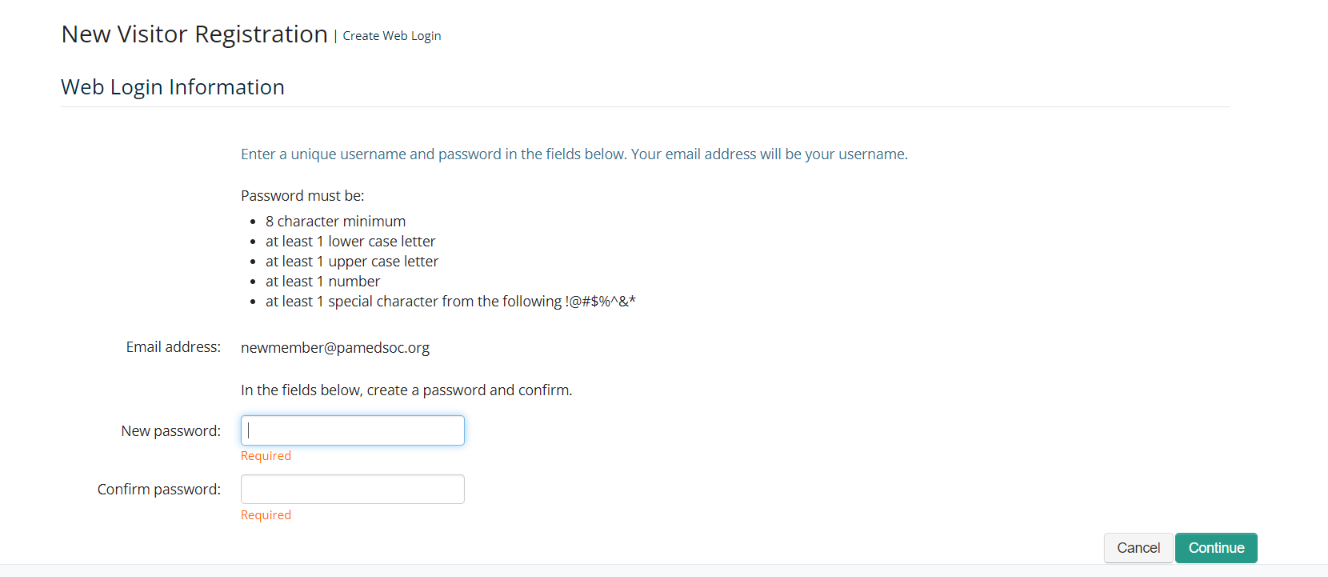Click the newmember@pamedsoc.org email address
This screenshot has width=1328, height=577.
point(335,348)
